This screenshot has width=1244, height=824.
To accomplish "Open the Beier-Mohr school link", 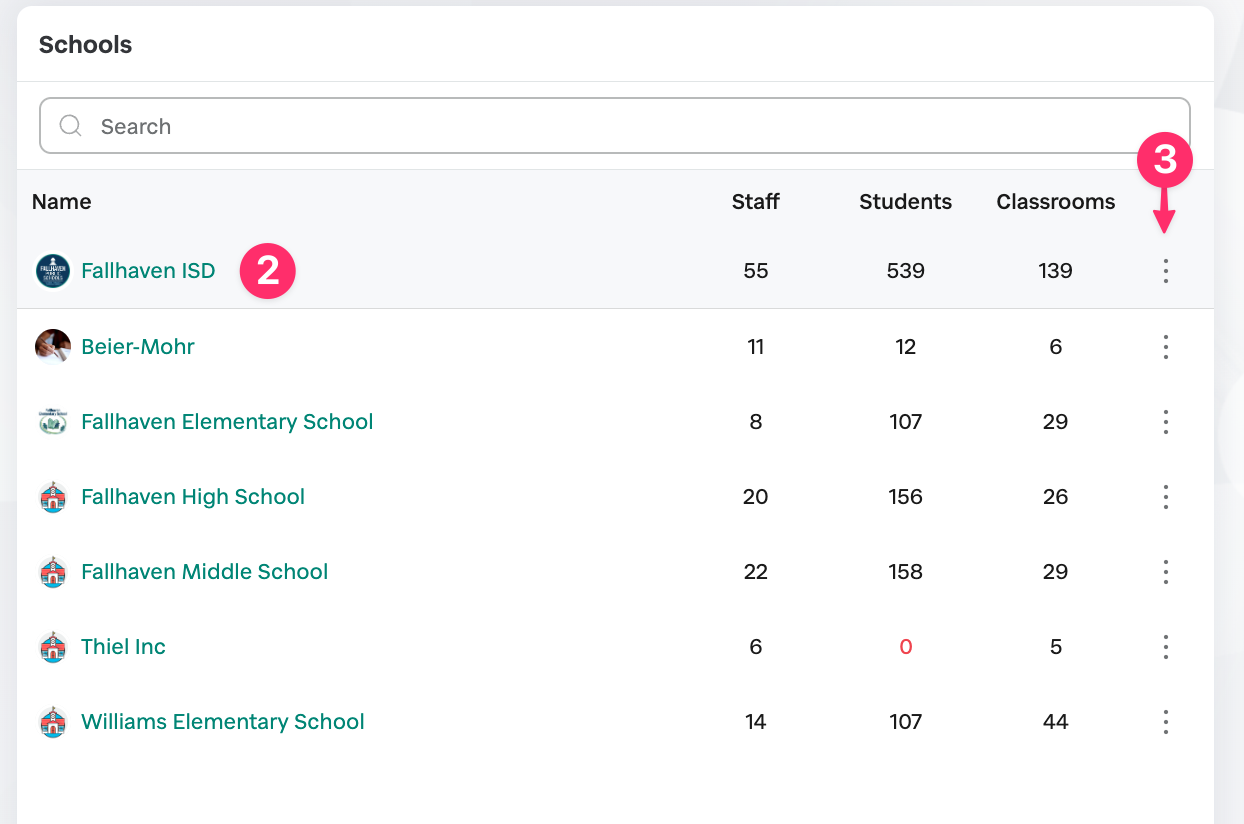I will pos(138,347).
